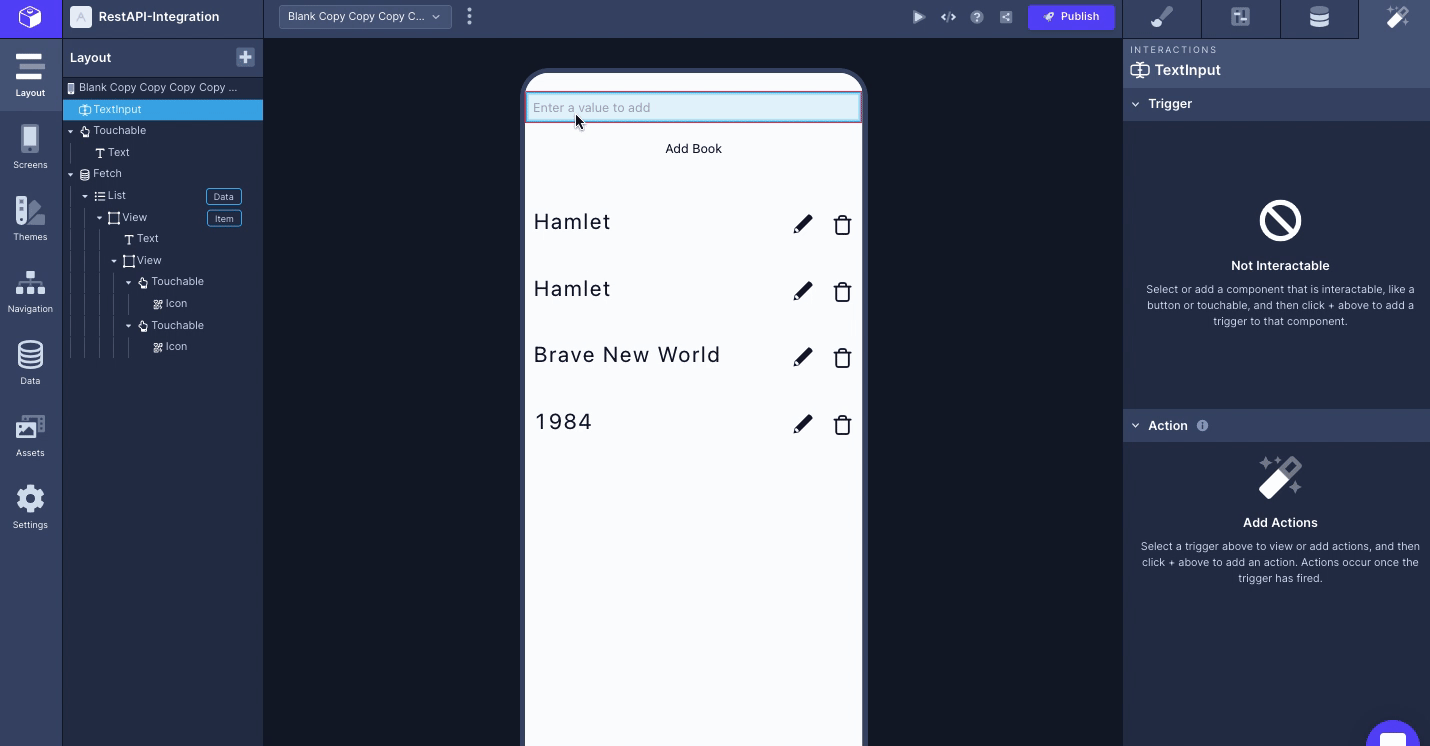Viewport: 1430px width, 746px height.
Task: Collapse the Fetch tree node
Action: click(71, 174)
